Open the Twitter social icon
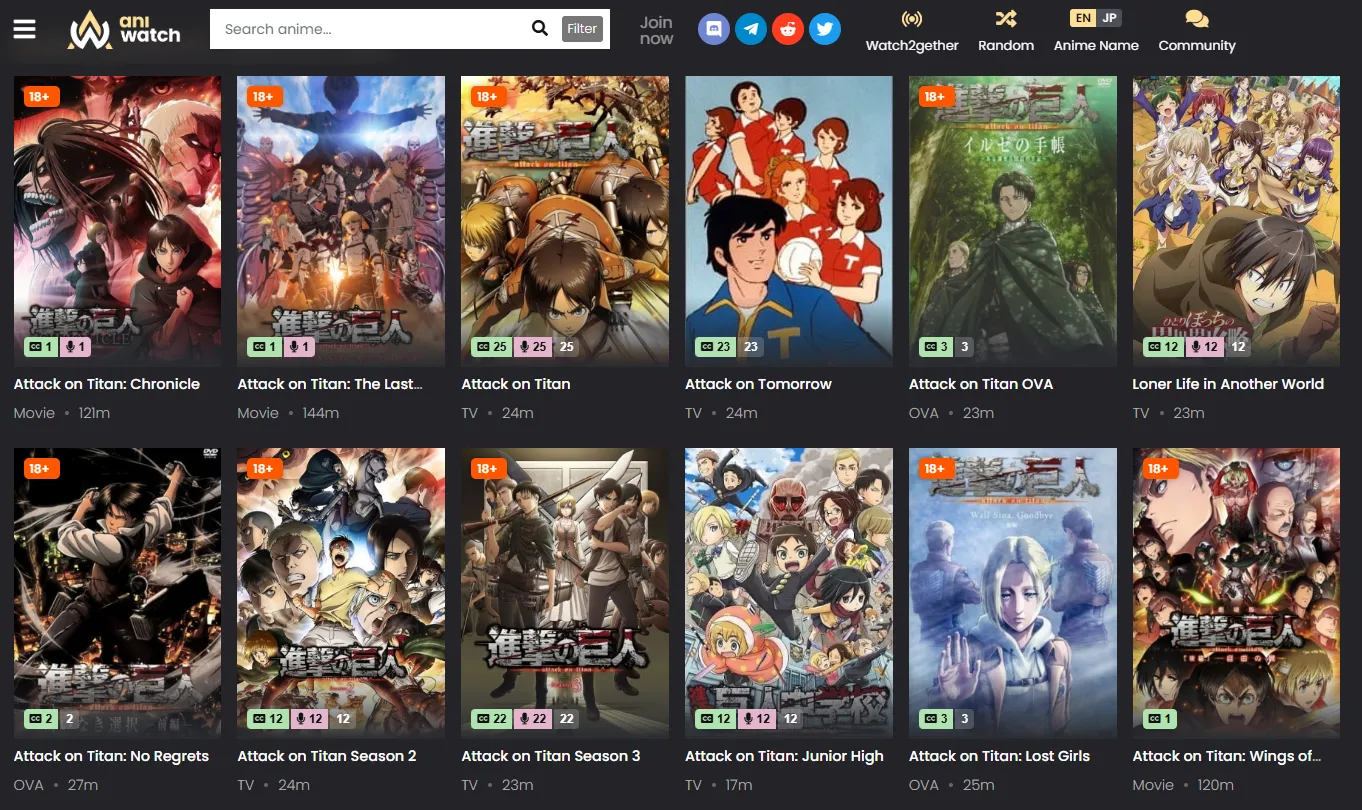The height and width of the screenshot is (810, 1362). pos(824,29)
